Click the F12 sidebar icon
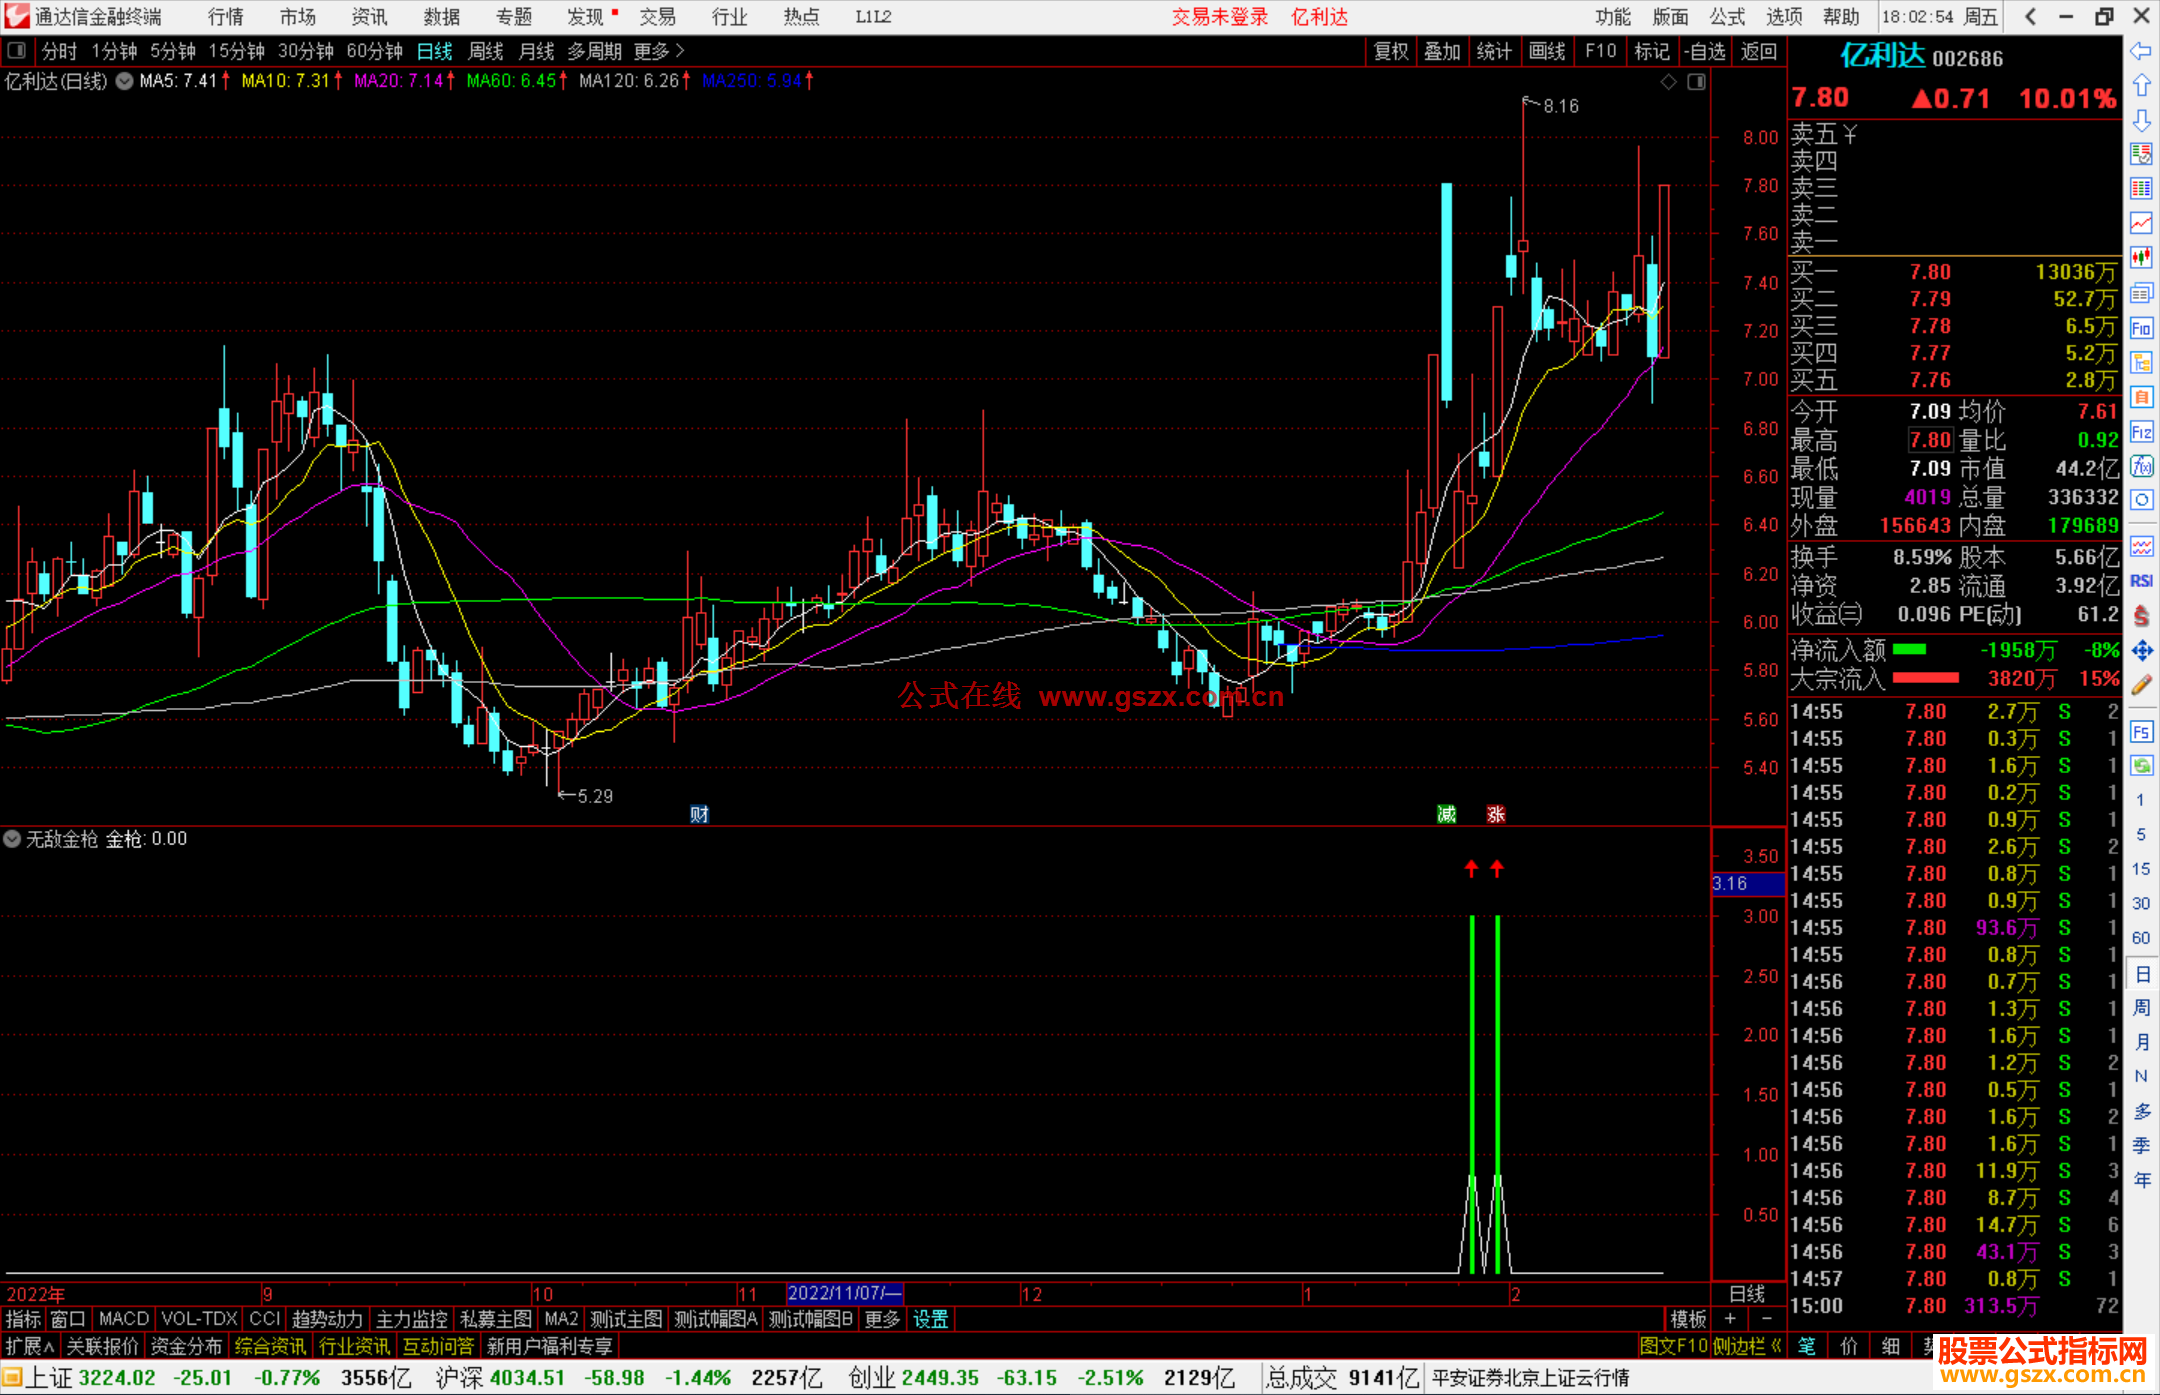This screenshot has width=2160, height=1395. [2141, 432]
